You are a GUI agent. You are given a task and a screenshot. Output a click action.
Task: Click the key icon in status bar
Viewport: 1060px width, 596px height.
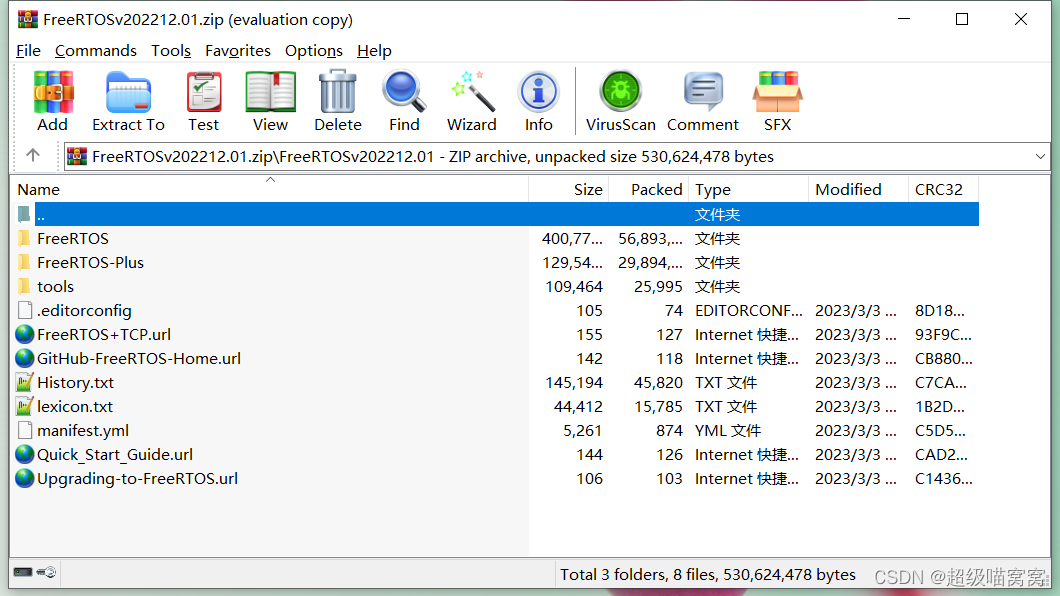47,572
